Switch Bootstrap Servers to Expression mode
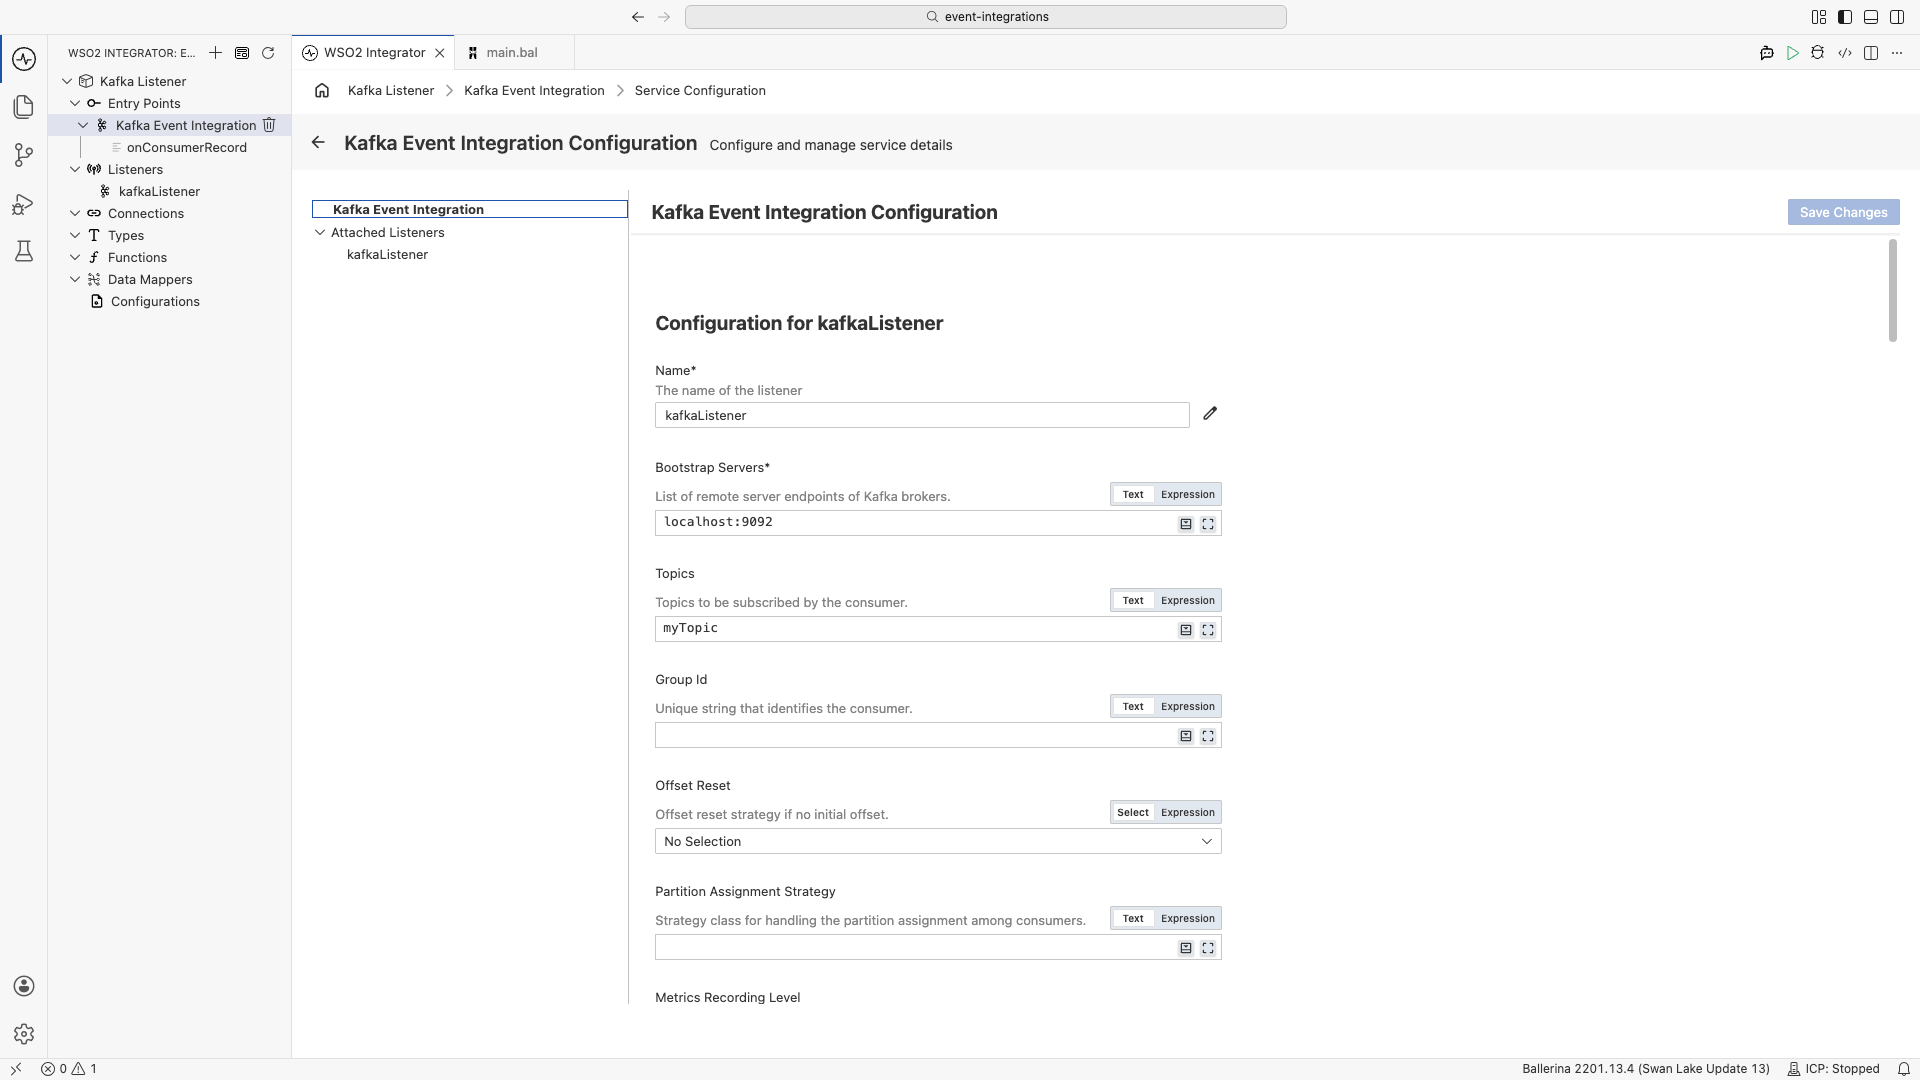This screenshot has width=1920, height=1080. pyautogui.click(x=1187, y=494)
